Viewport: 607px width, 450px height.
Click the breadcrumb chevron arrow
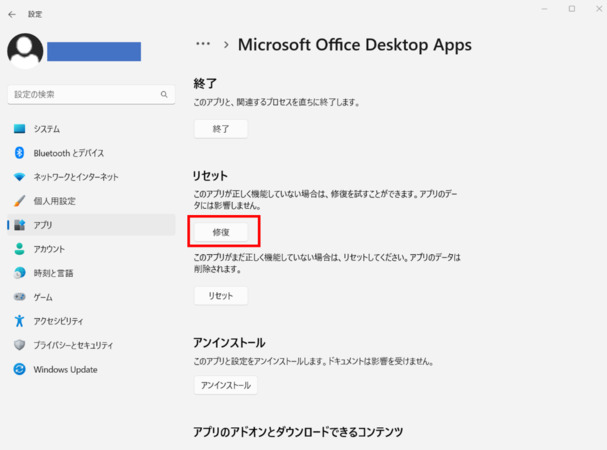pyautogui.click(x=226, y=45)
